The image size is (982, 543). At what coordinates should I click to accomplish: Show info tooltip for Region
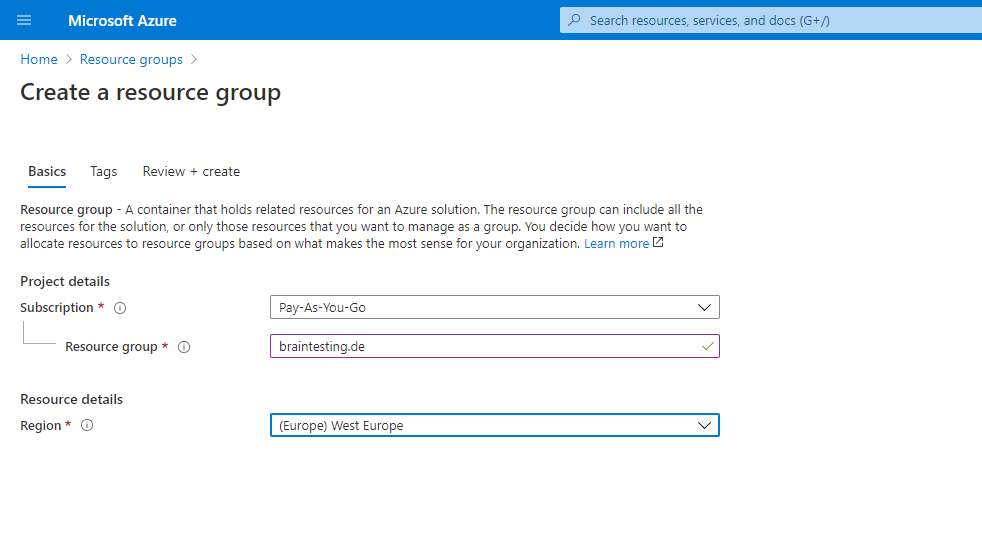coord(87,425)
